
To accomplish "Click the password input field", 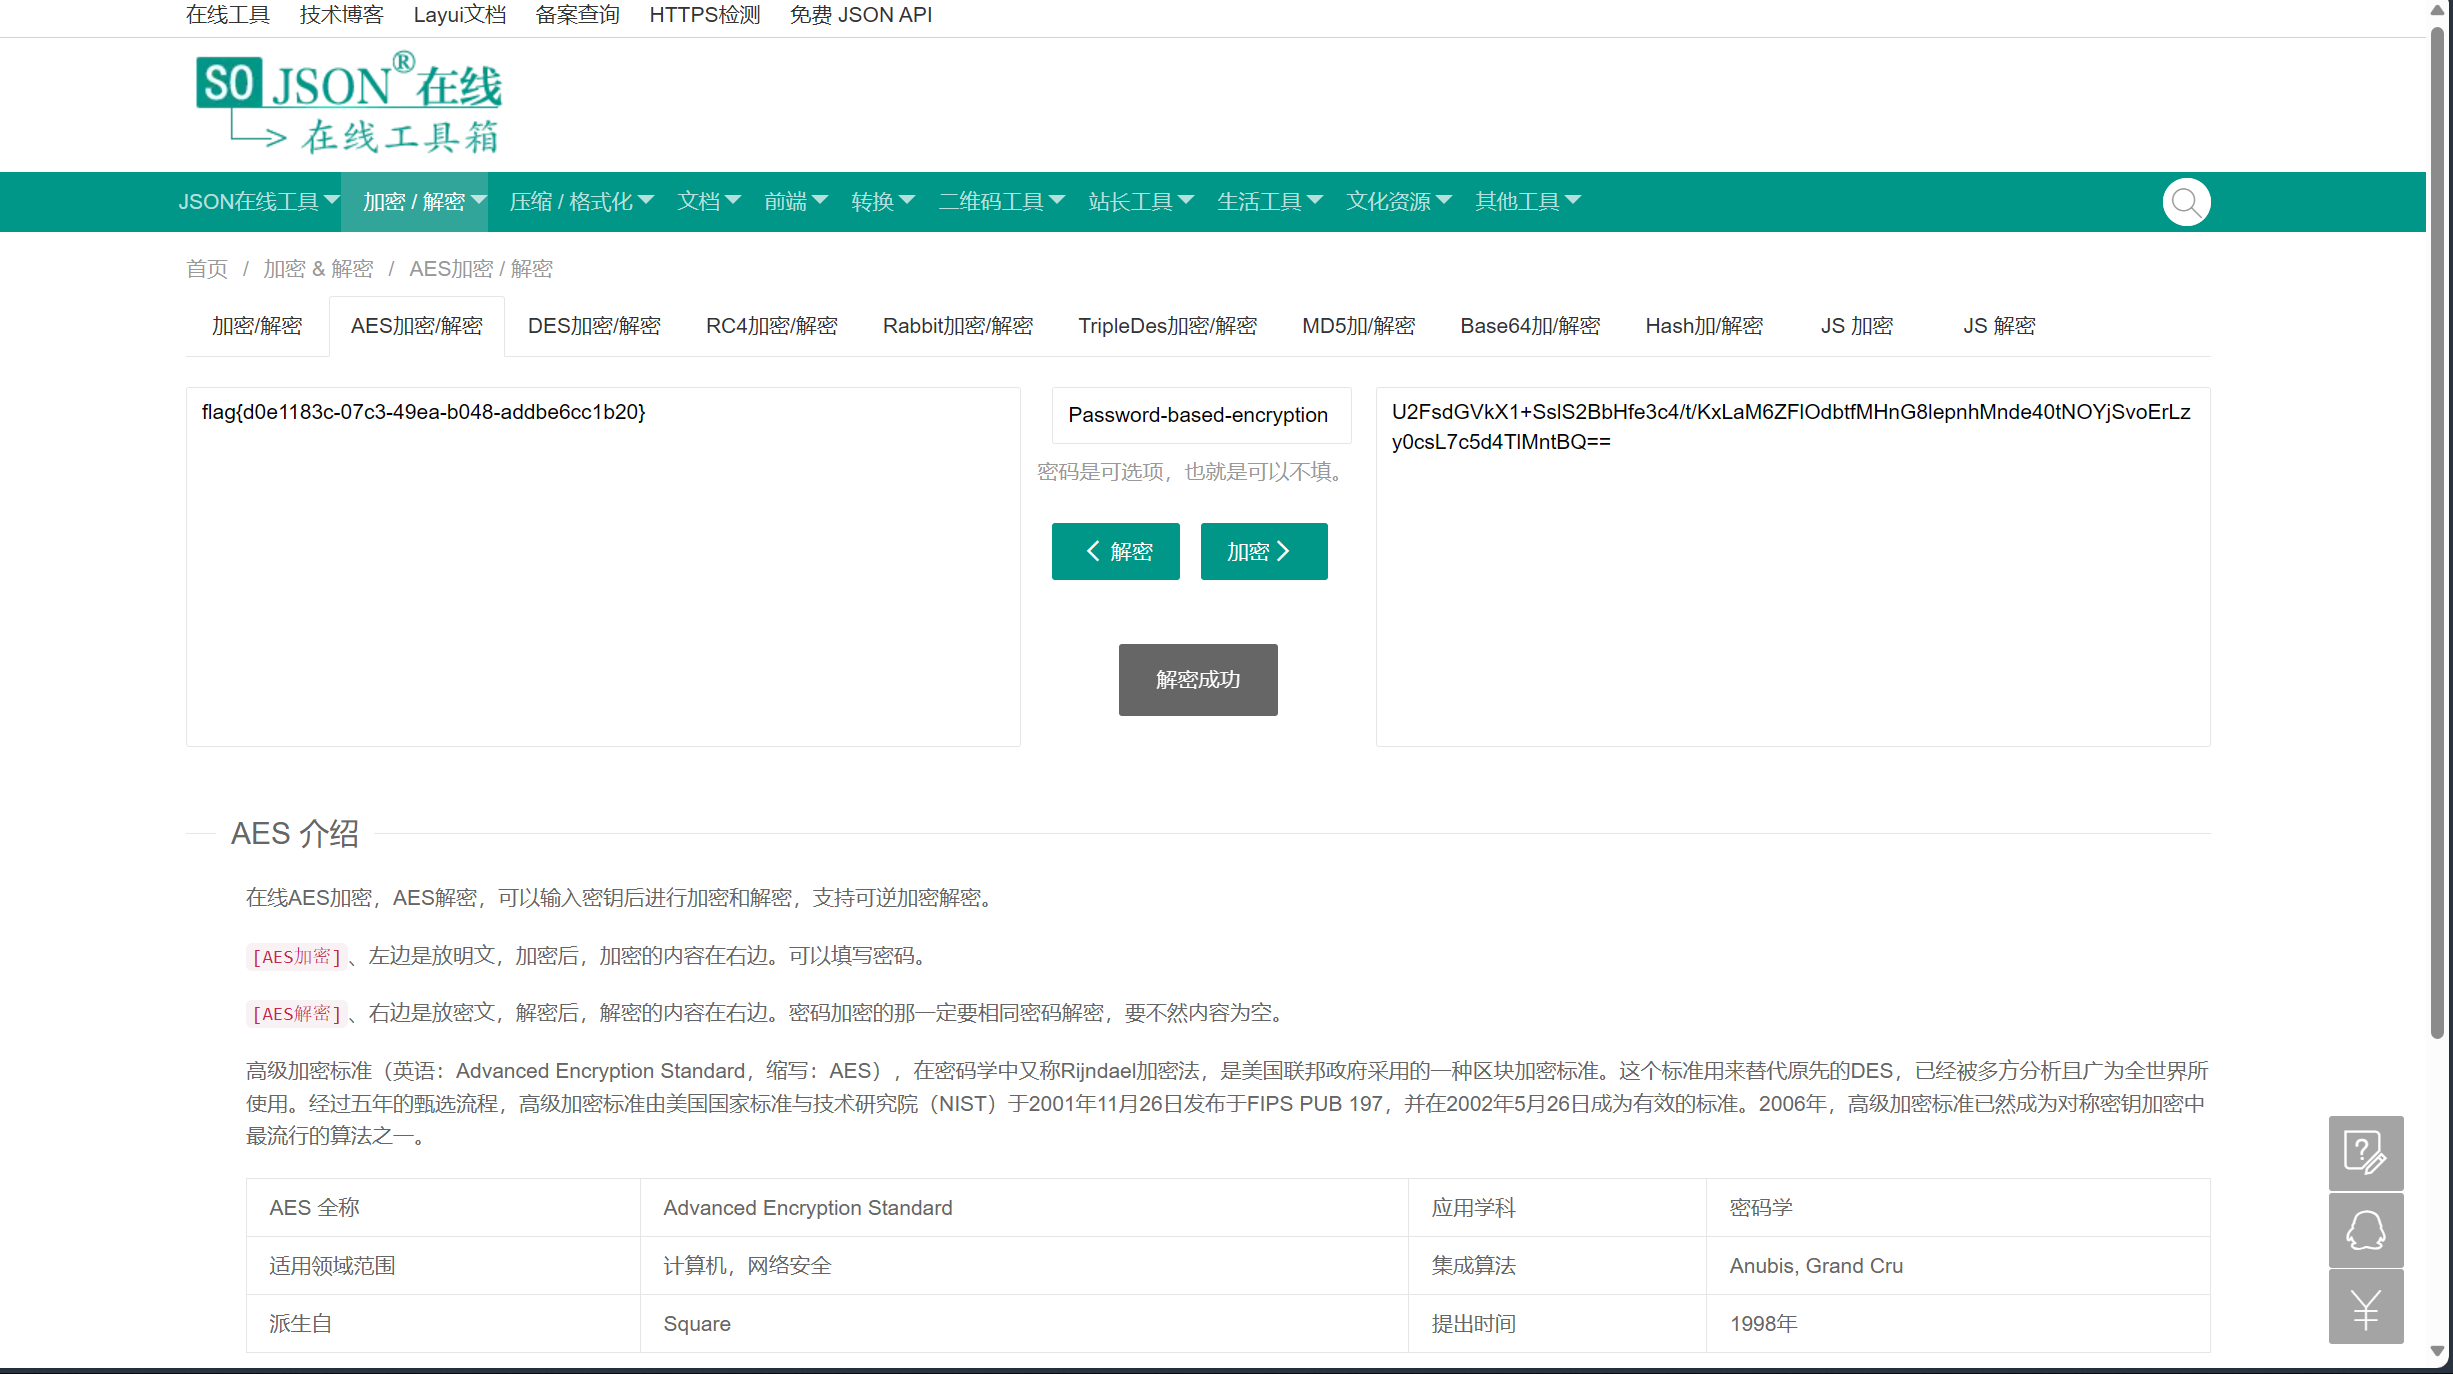I will coord(1200,415).
